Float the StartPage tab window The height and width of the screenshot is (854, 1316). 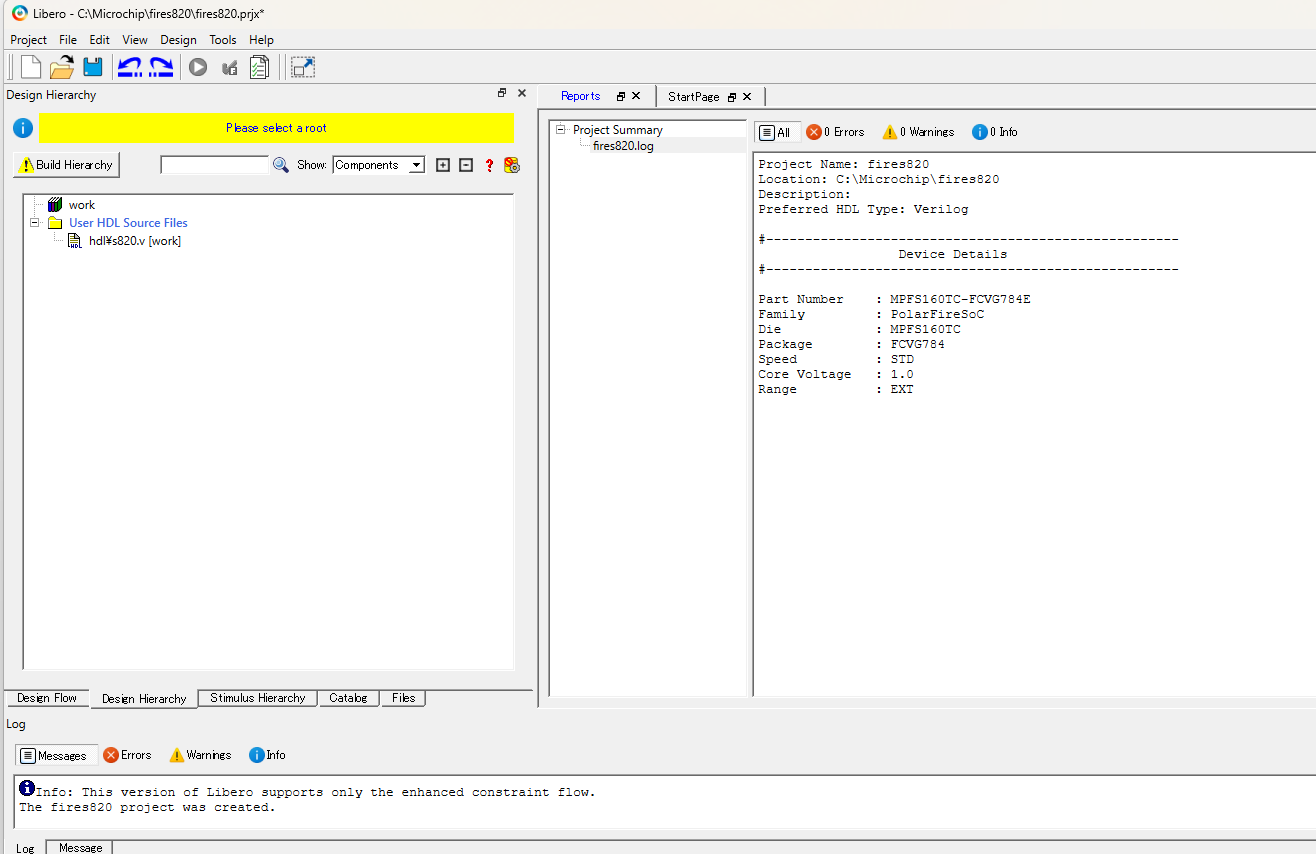pos(732,97)
